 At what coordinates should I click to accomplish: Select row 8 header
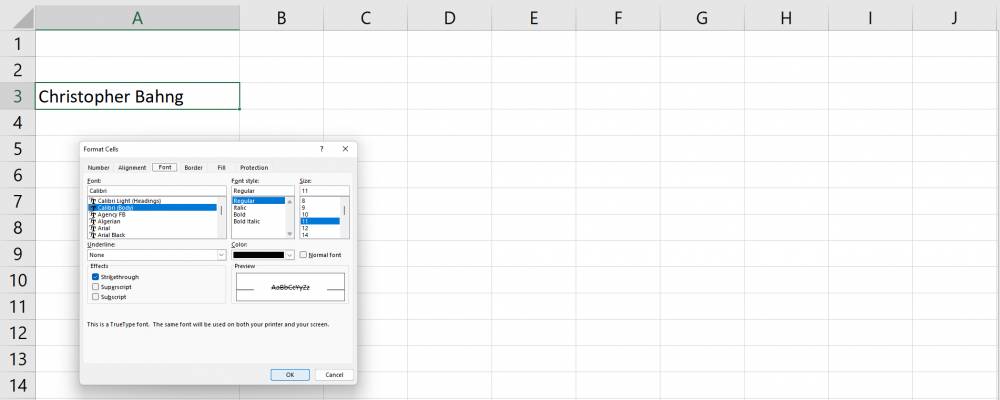pyautogui.click(x=17, y=228)
